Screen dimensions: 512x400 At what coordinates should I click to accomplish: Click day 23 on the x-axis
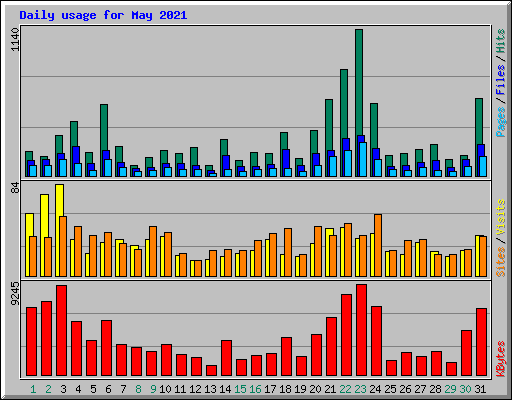pyautogui.click(x=360, y=389)
